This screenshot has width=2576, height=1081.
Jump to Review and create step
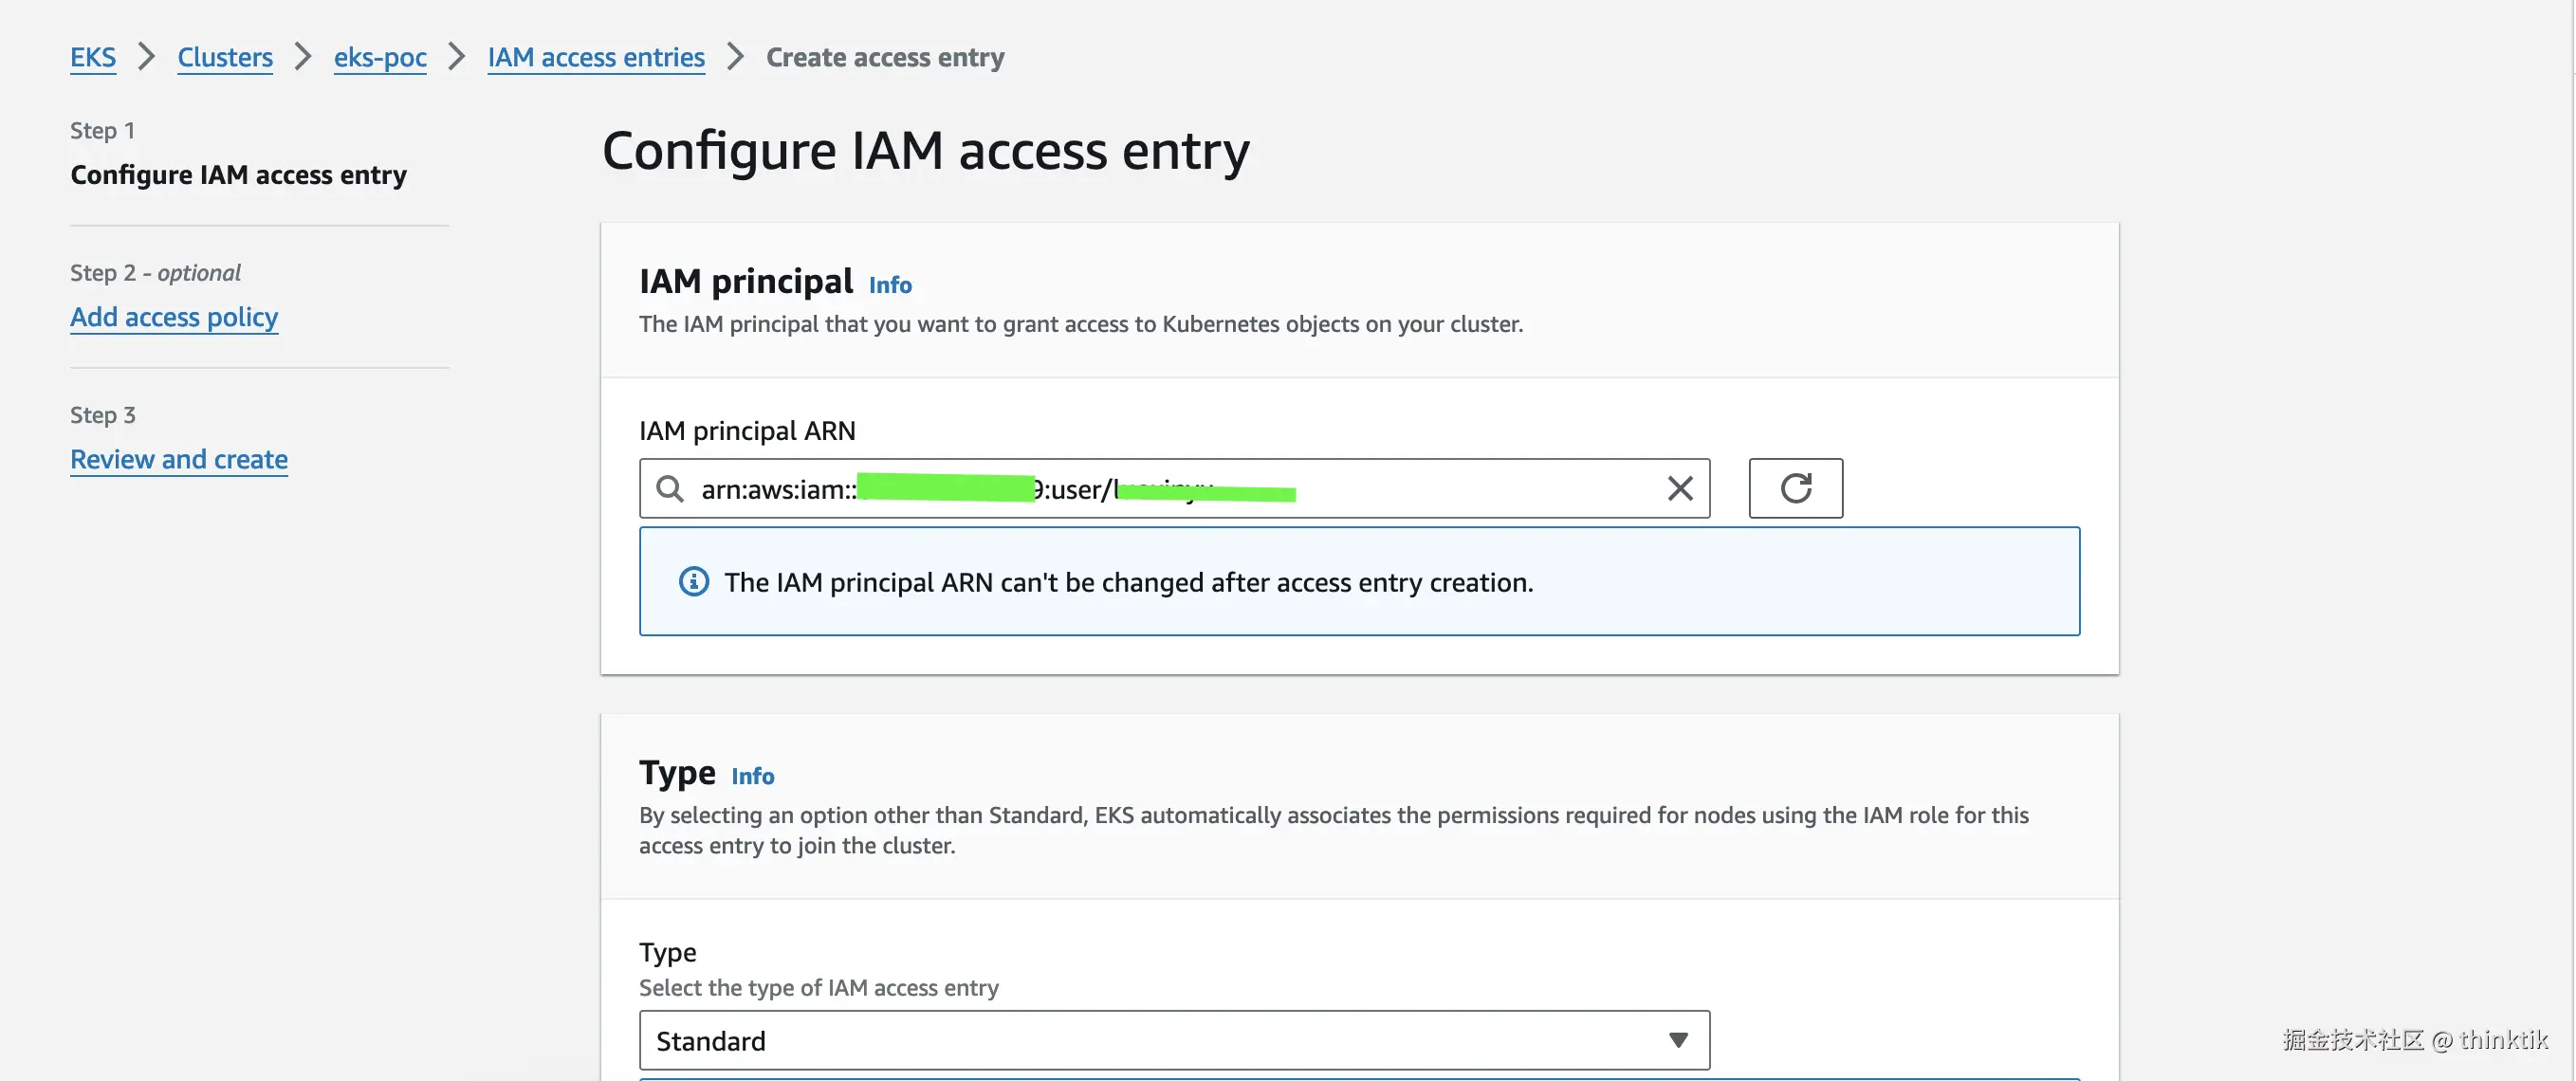click(179, 459)
